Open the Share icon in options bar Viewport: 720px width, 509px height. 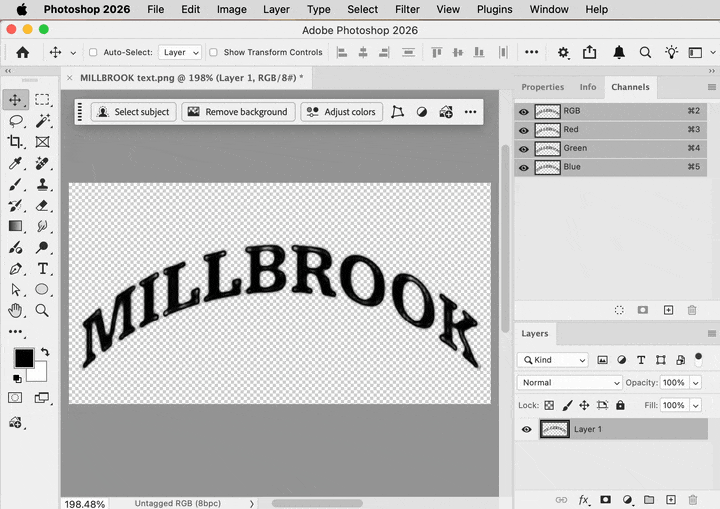click(590, 52)
